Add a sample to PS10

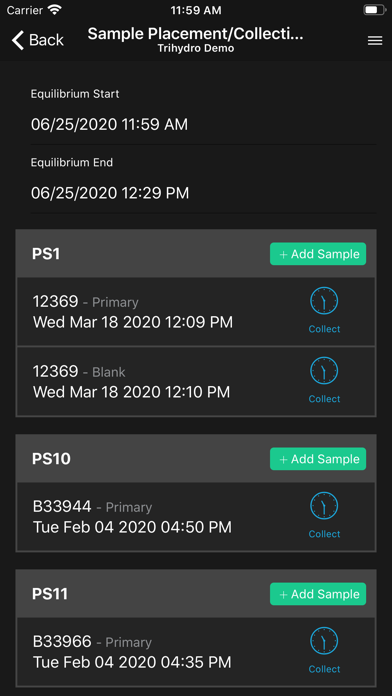pyautogui.click(x=318, y=459)
